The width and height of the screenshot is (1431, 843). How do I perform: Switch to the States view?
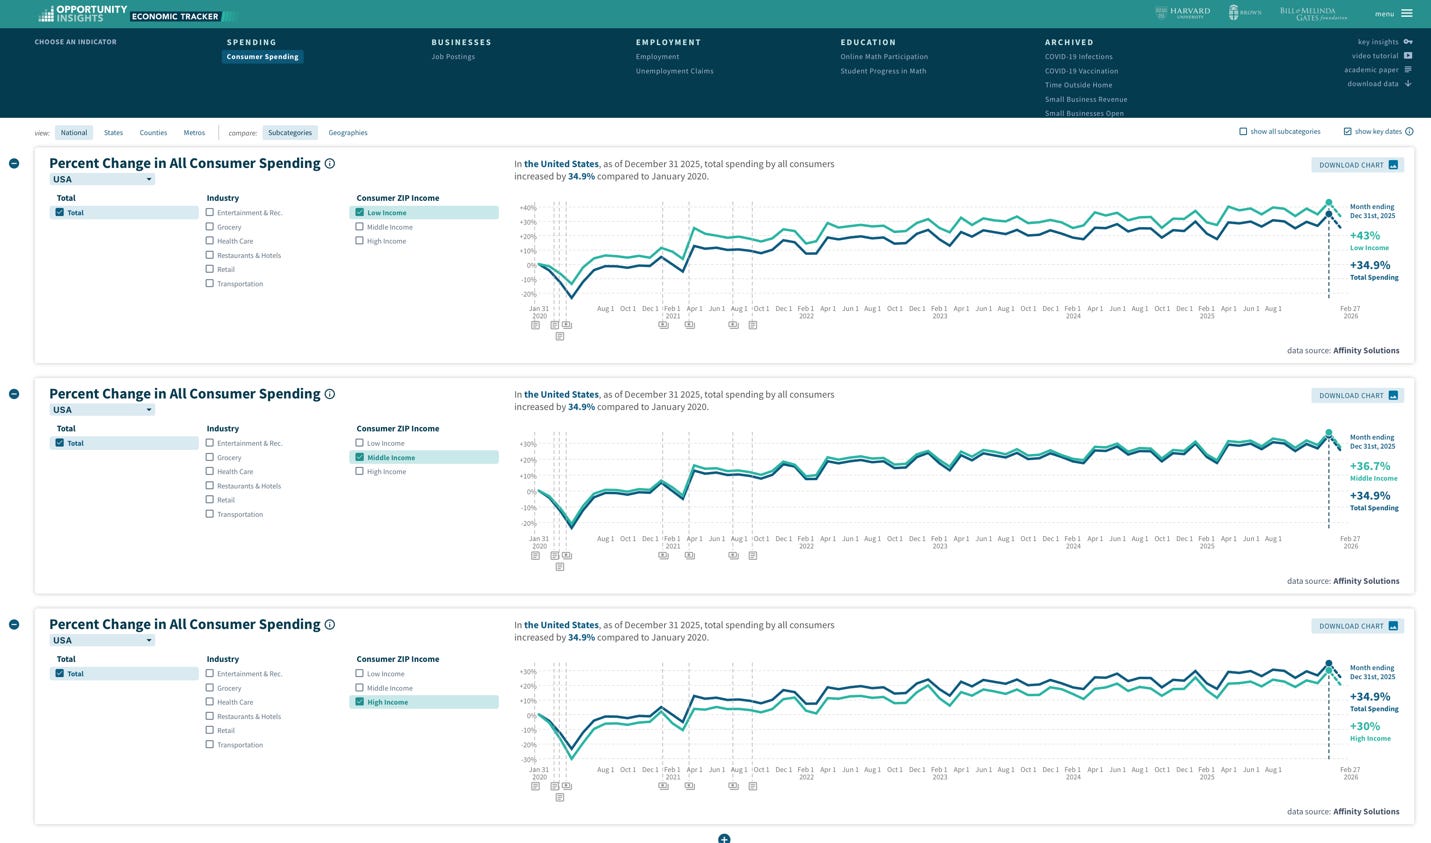point(114,133)
